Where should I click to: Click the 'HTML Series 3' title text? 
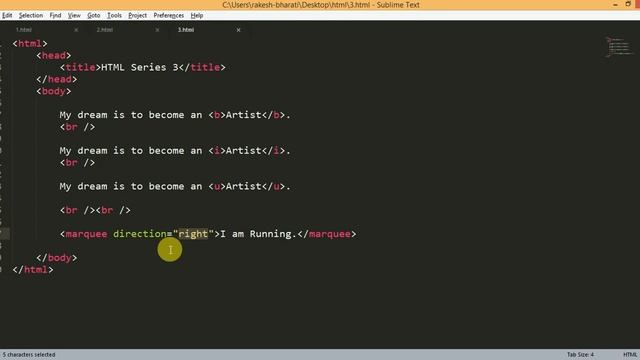pos(140,67)
